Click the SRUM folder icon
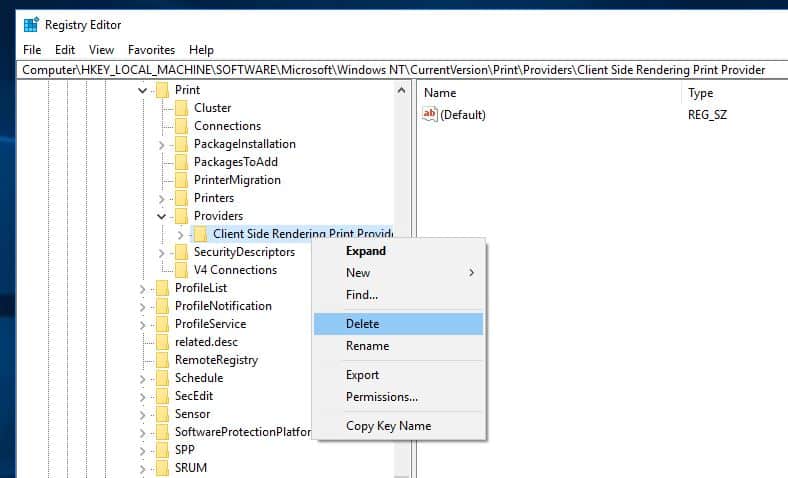Viewport: 788px width, 478px height. click(x=162, y=468)
